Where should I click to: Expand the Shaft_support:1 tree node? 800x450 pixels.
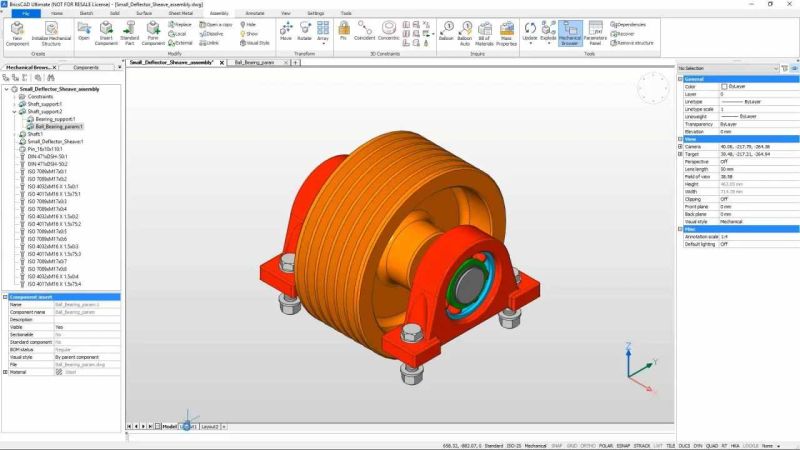click(14, 103)
